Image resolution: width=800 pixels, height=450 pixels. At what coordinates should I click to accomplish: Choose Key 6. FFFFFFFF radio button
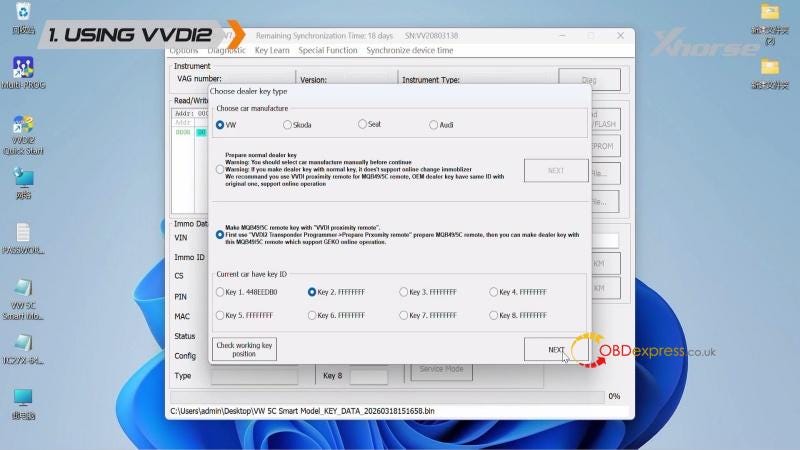[x=312, y=315]
